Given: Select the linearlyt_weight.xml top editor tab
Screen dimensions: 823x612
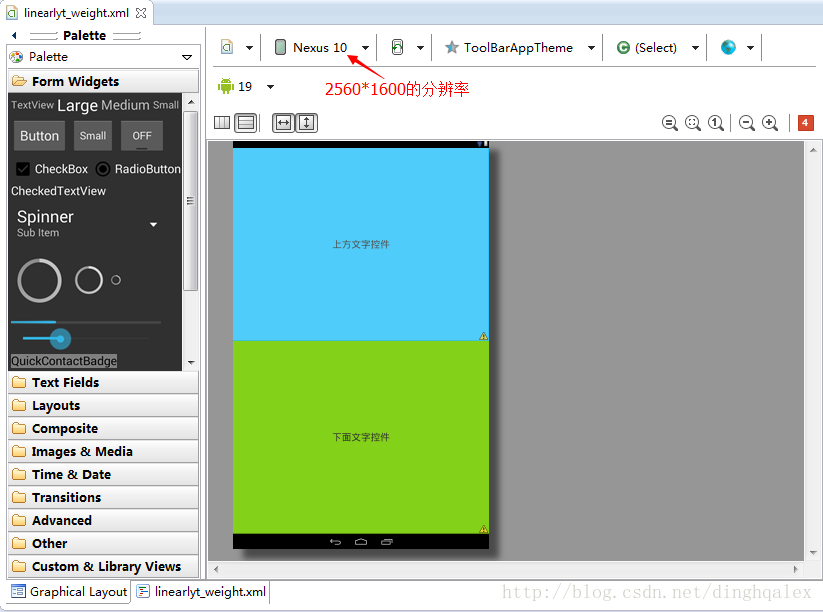Looking at the screenshot, I should click(76, 13).
